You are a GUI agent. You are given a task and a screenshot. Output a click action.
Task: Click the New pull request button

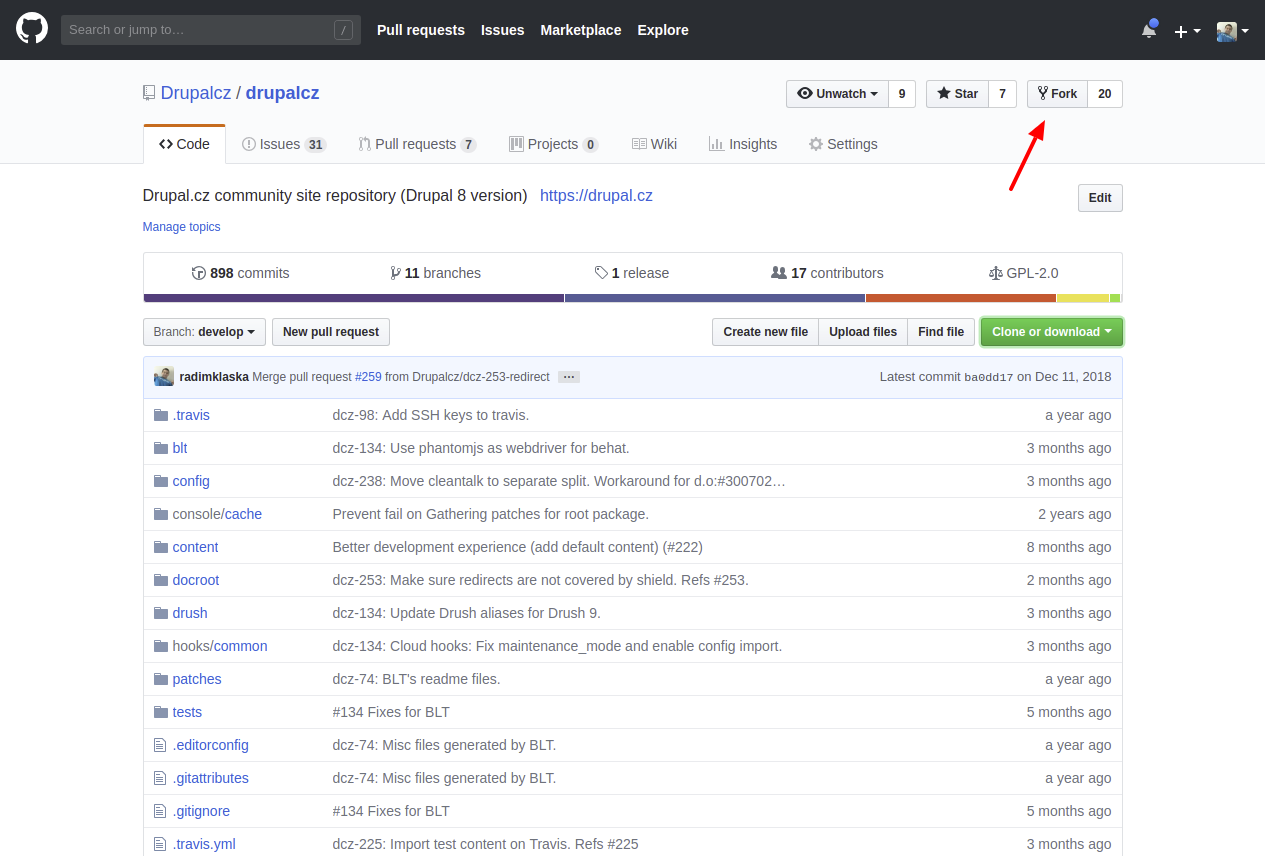pyautogui.click(x=331, y=332)
